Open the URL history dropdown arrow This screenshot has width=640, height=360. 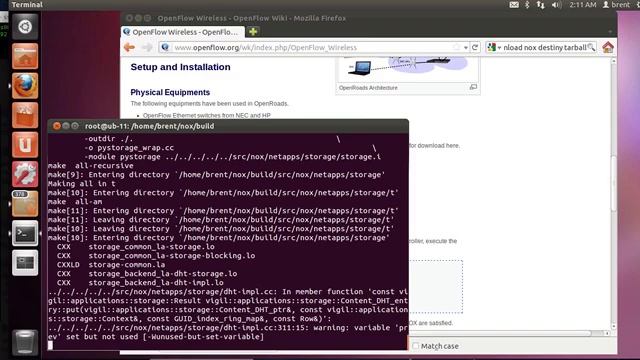(466, 48)
